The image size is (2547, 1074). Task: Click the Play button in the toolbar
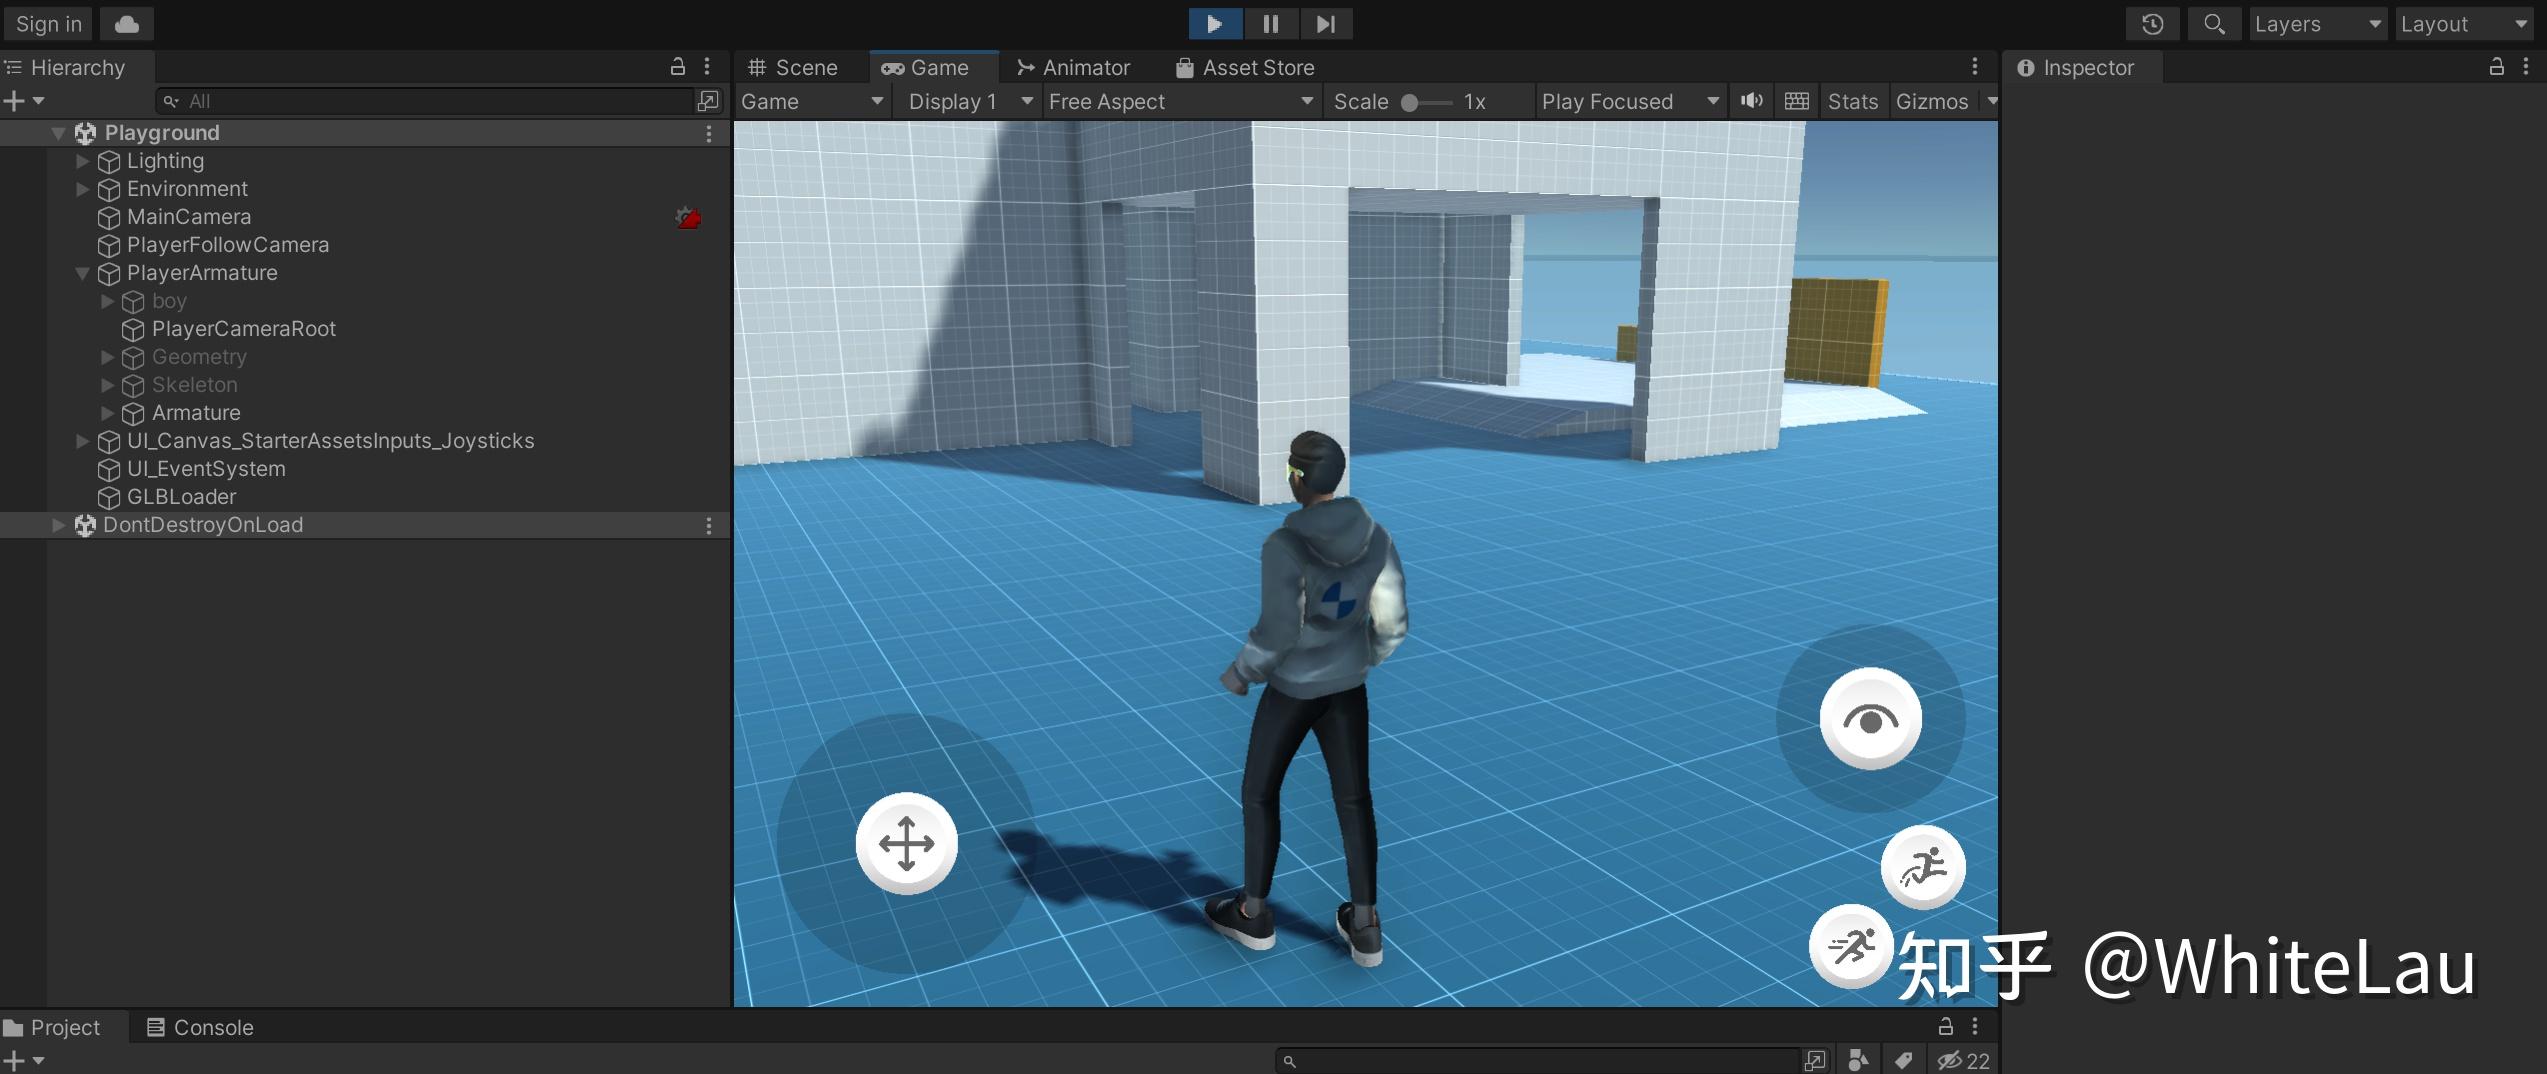[1214, 24]
